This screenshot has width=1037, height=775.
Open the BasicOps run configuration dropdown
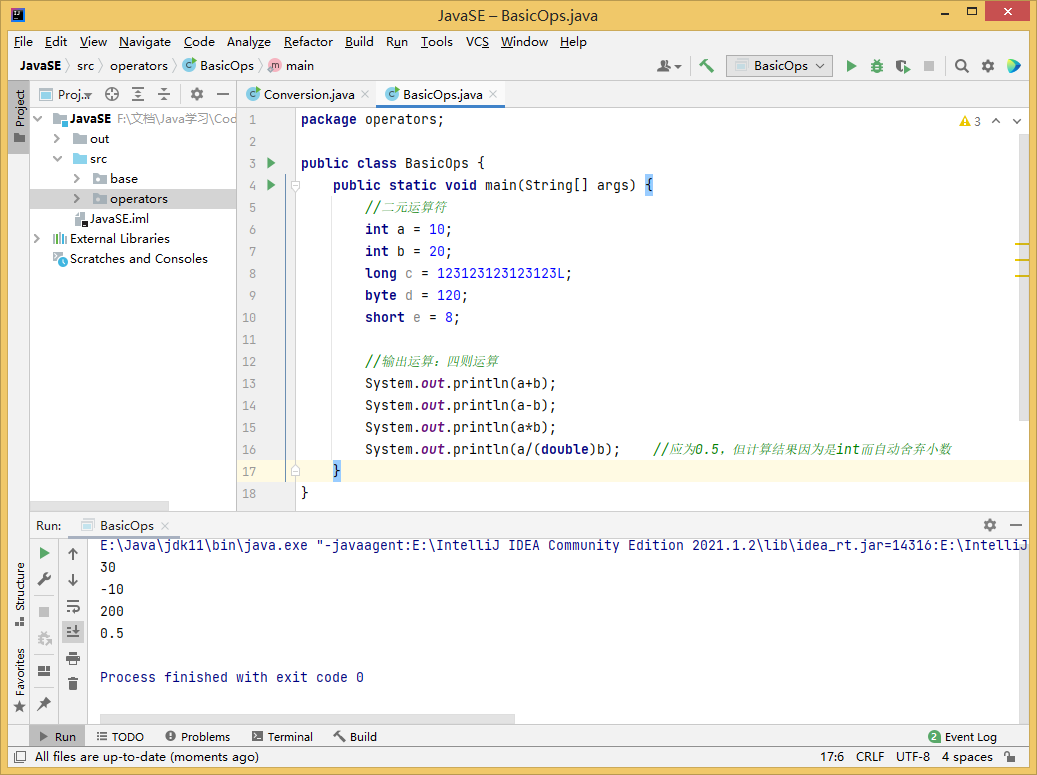point(780,66)
